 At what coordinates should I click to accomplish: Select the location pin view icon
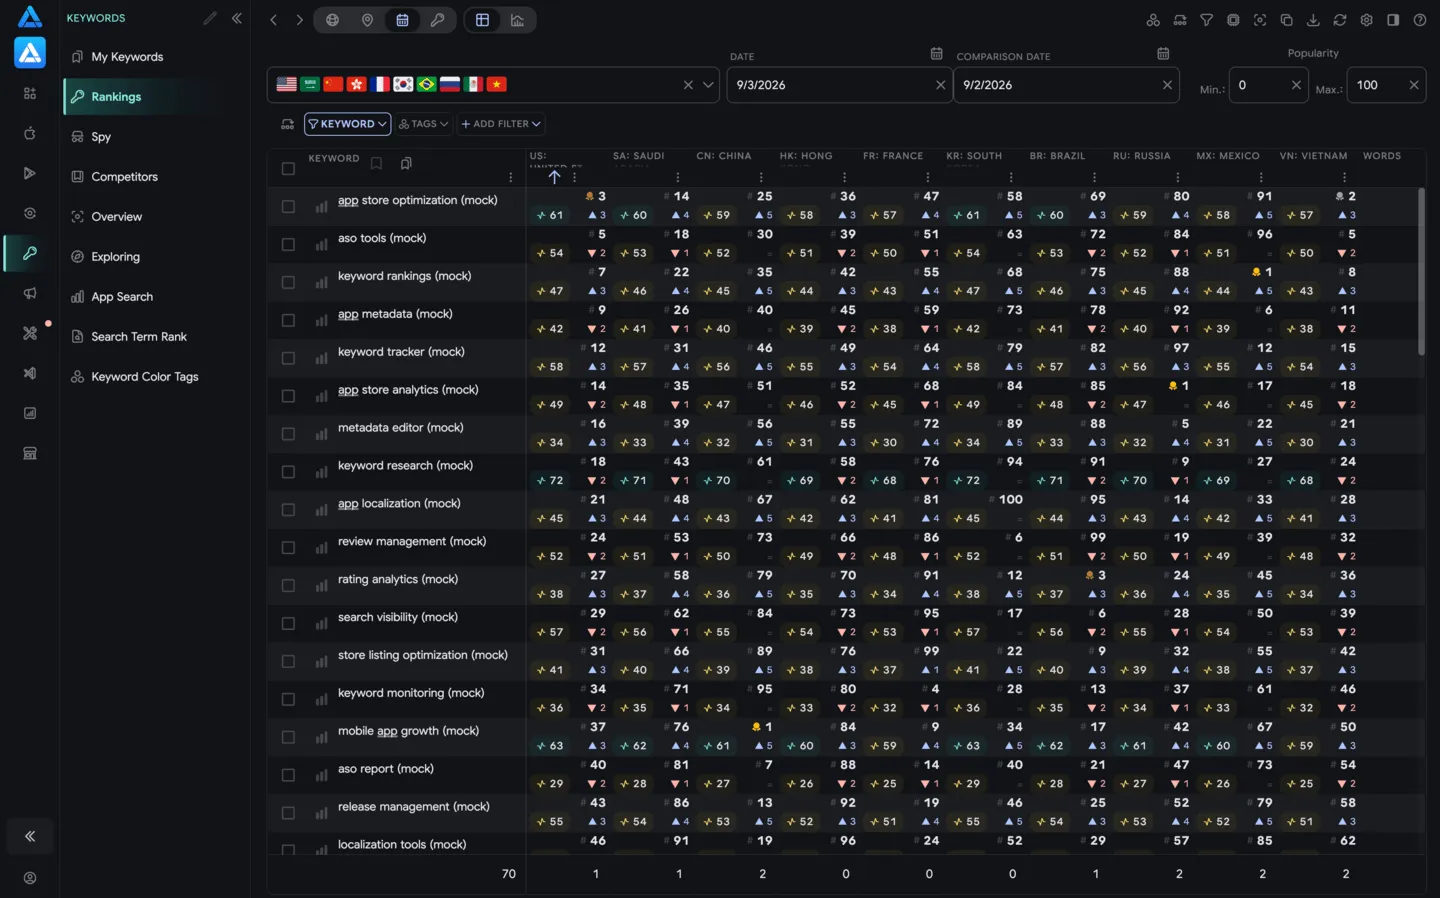click(x=367, y=20)
